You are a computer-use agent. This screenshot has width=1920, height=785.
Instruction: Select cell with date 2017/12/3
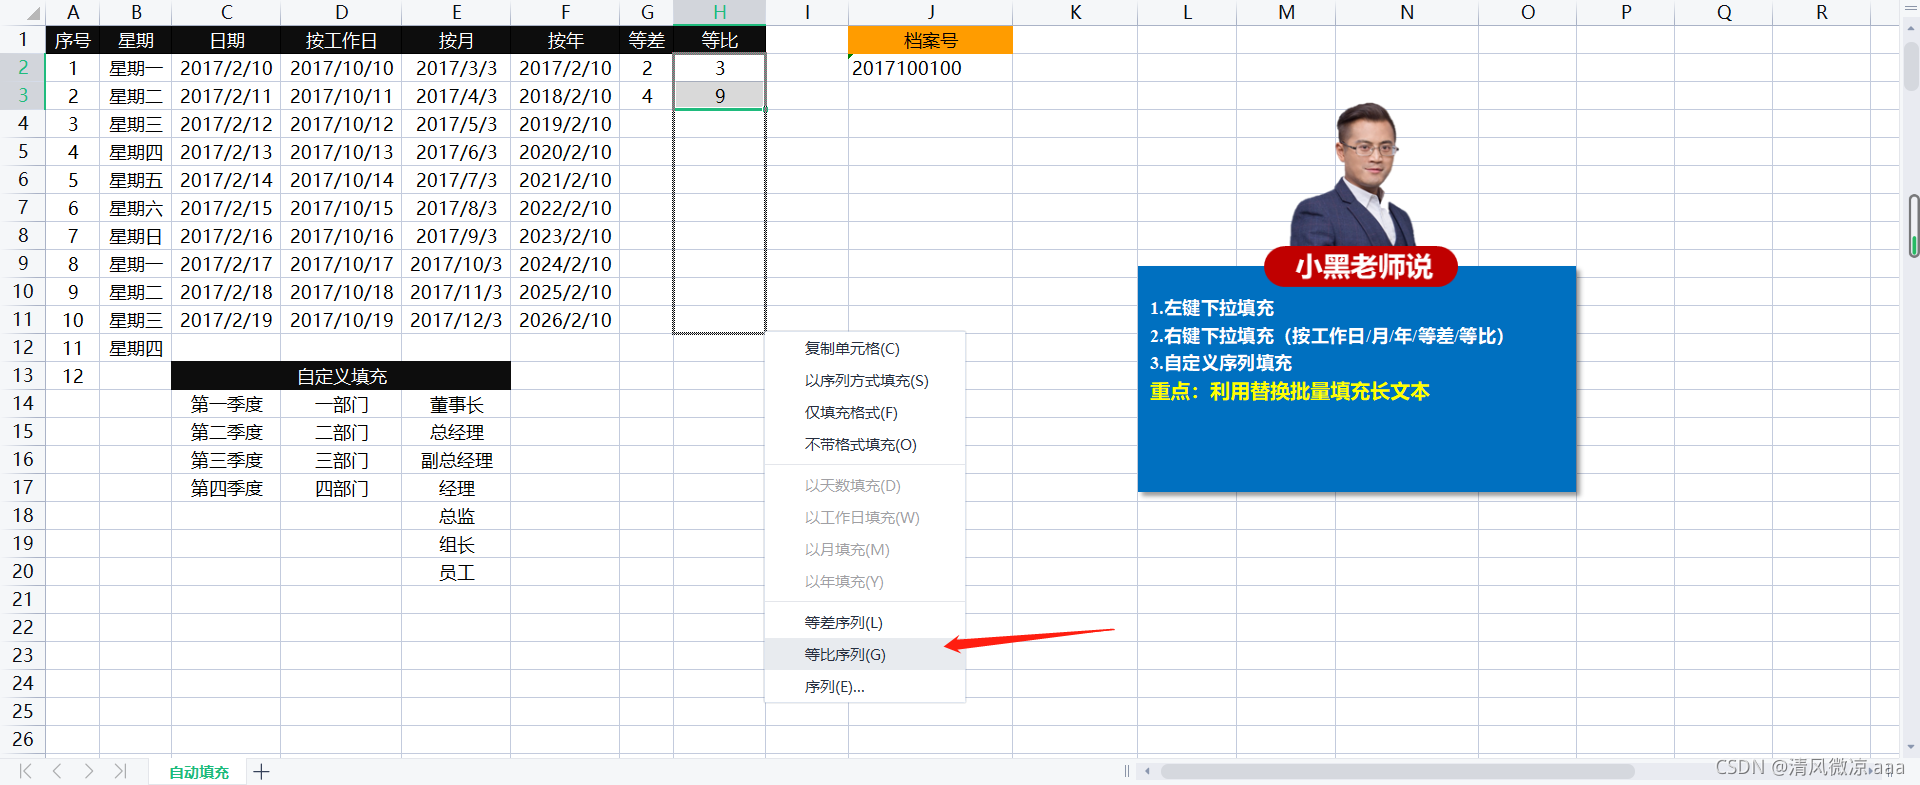pyautogui.click(x=456, y=320)
